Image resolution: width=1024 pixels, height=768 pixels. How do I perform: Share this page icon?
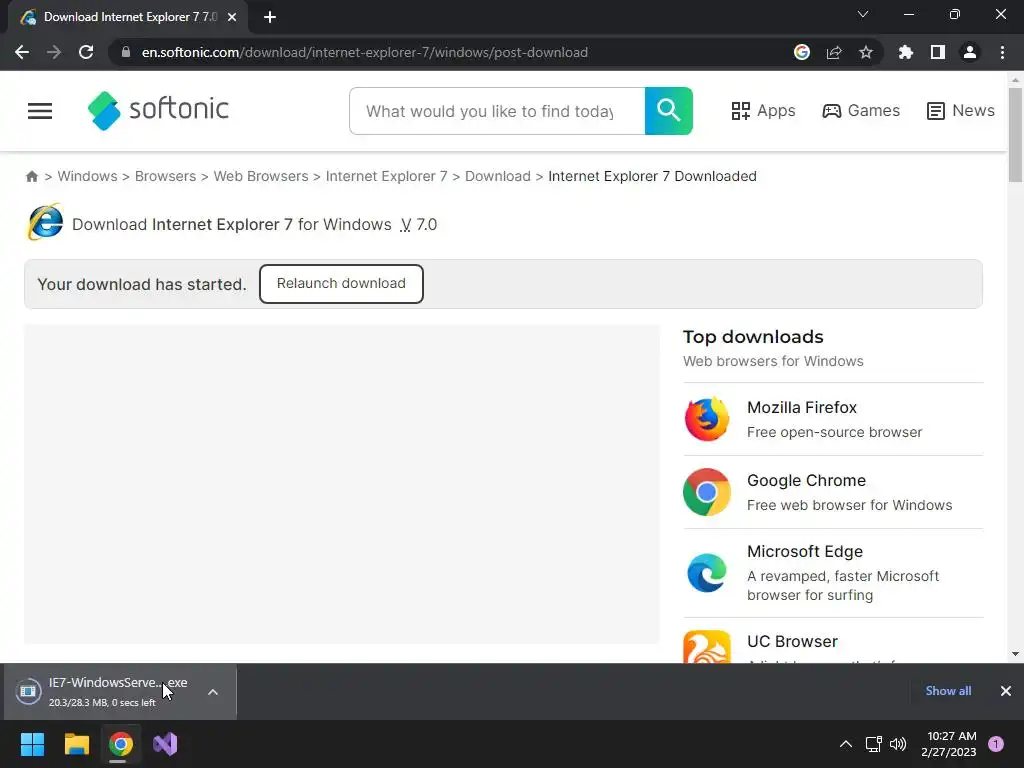[x=834, y=52]
